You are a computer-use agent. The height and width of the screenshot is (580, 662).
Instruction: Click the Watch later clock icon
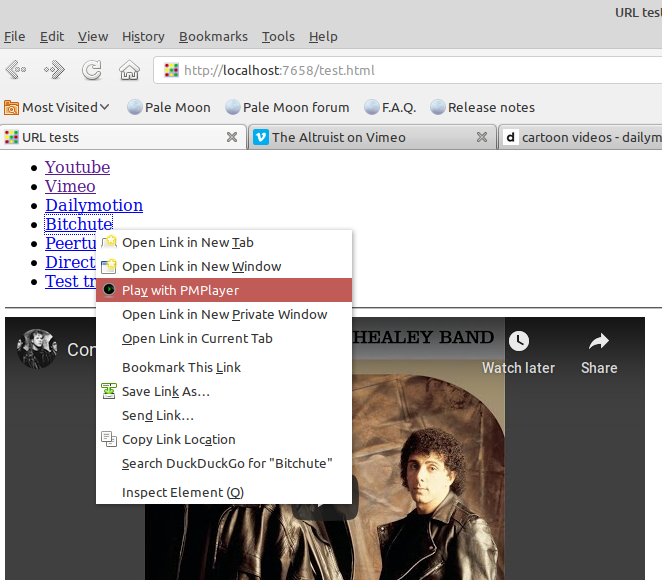tap(519, 341)
